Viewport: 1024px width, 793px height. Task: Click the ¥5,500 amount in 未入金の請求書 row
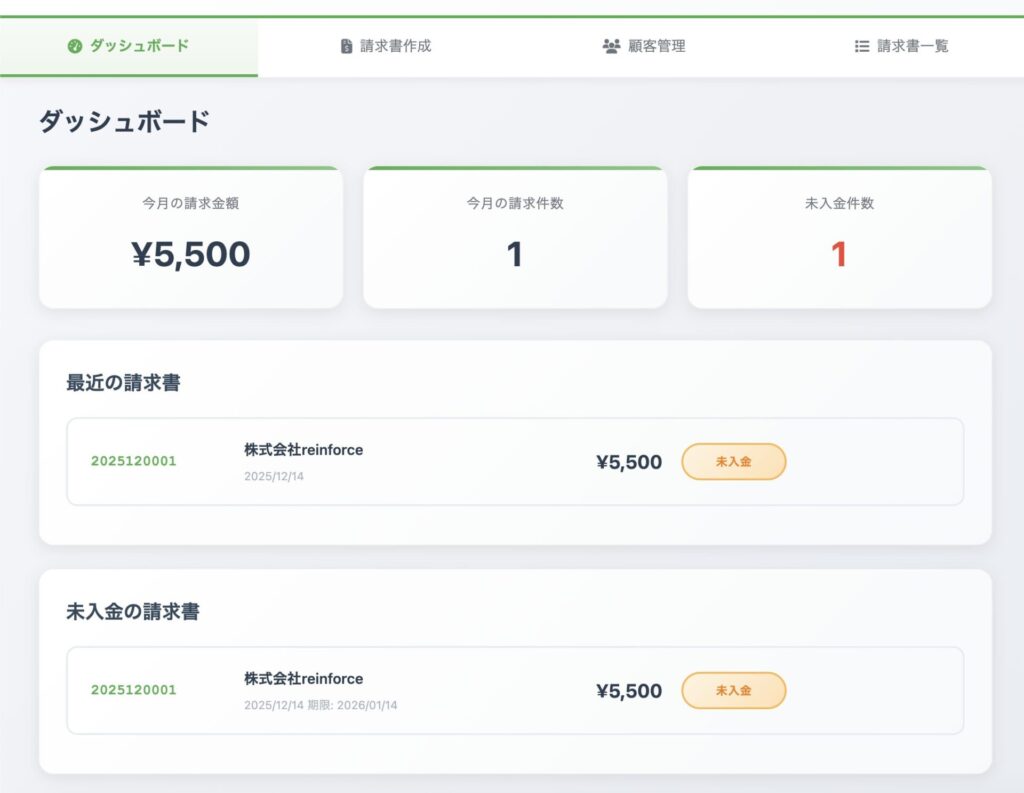[629, 691]
